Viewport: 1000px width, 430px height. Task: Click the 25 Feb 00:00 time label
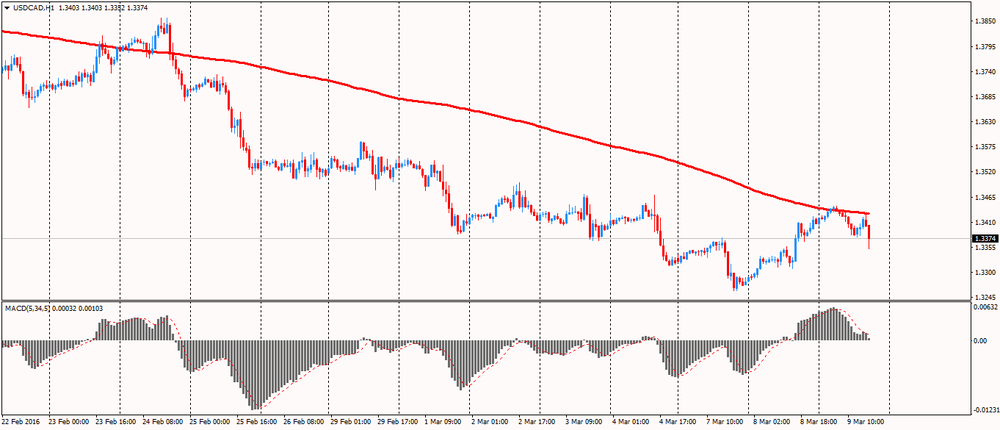coord(210,422)
